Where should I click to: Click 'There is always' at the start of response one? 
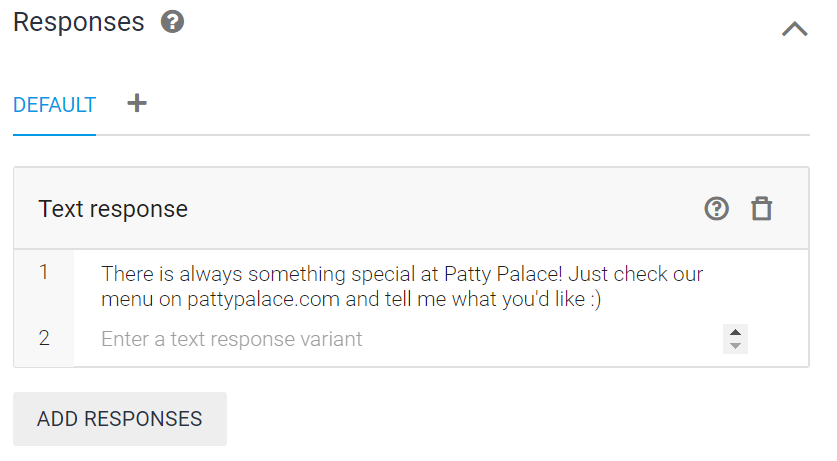pyautogui.click(x=172, y=274)
